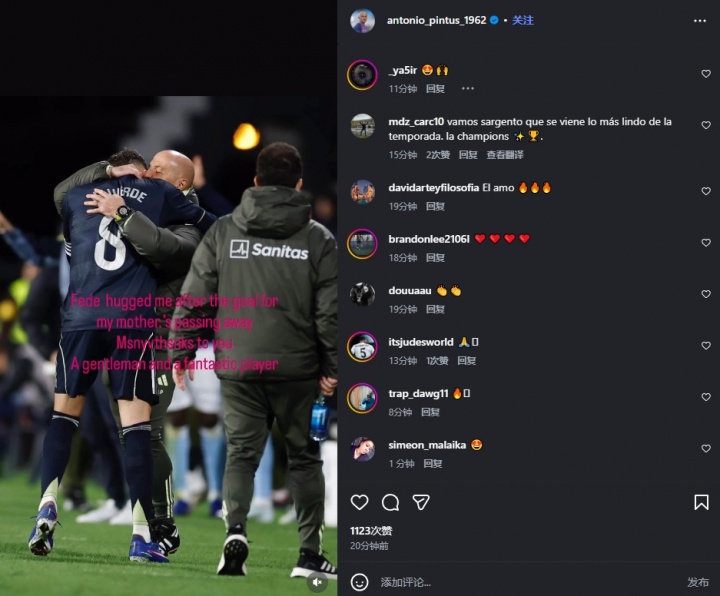Share post via paper plane icon
720x596 pixels.
421,502
